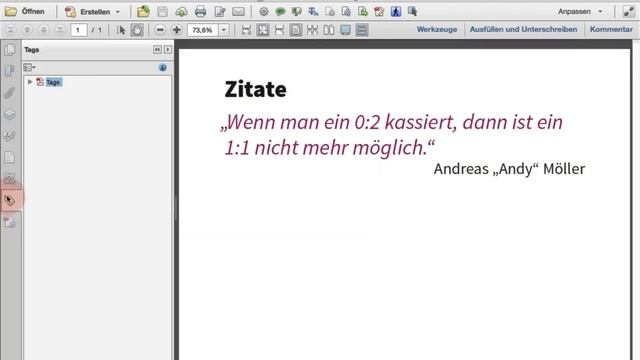Open the order Z sidebar panel
Screen dimensions: 640x360
click(9, 179)
